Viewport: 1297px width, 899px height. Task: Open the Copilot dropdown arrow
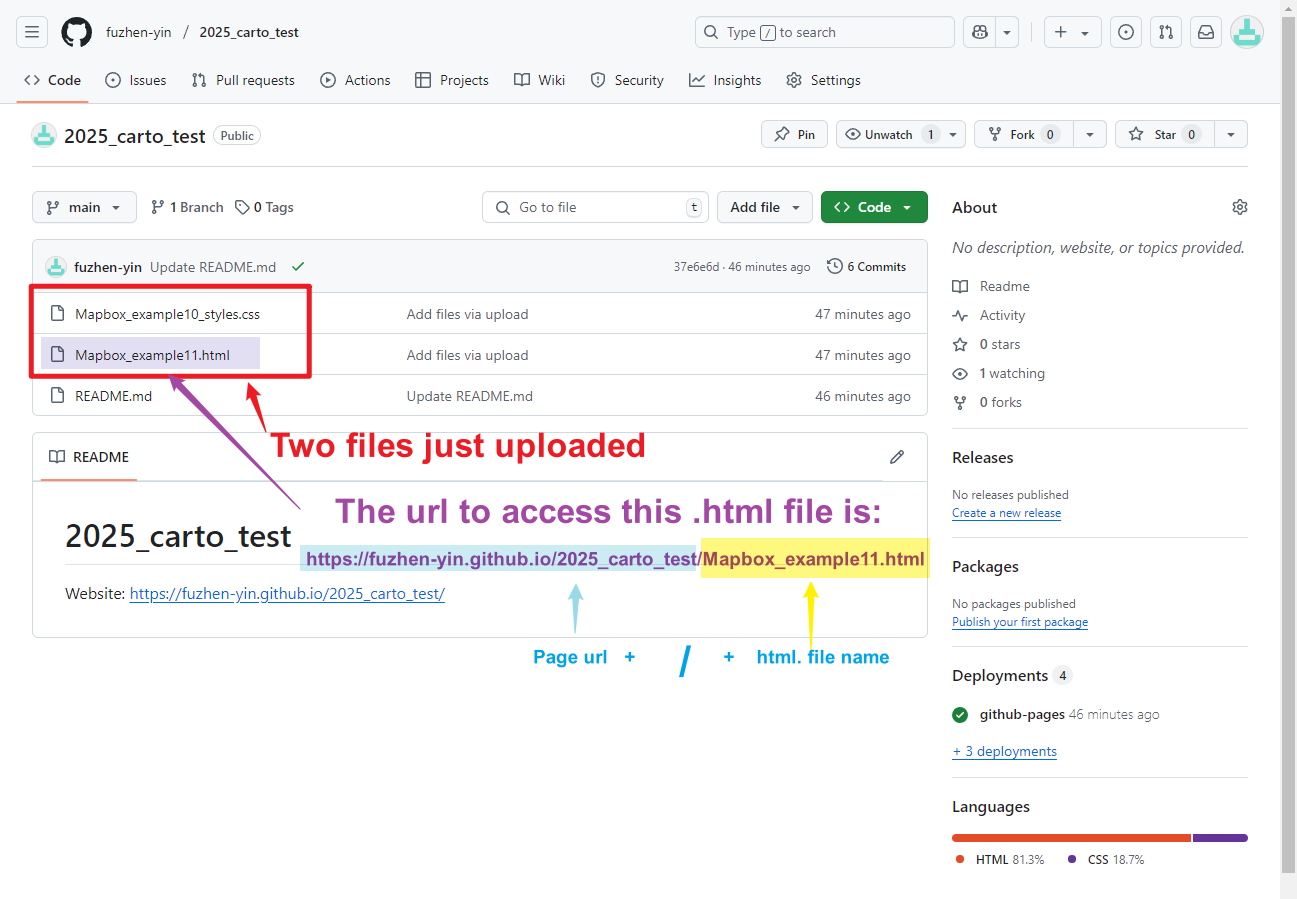tap(1007, 32)
